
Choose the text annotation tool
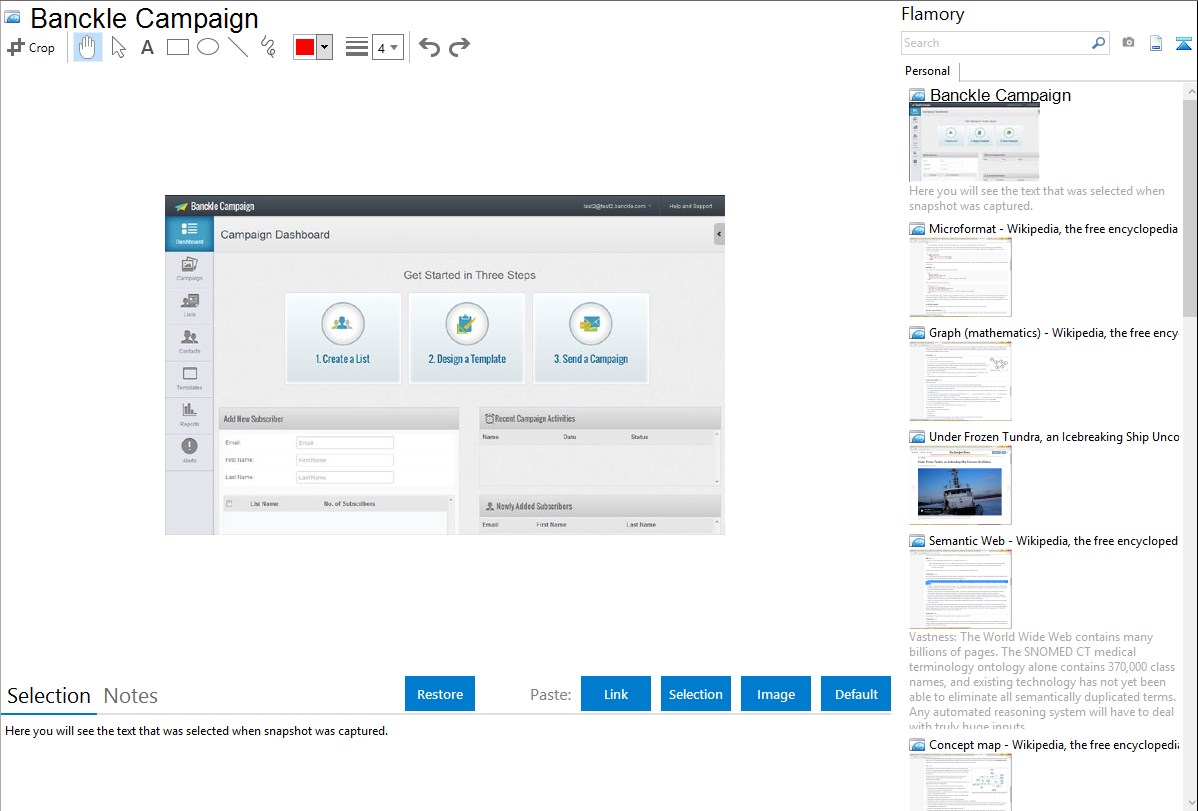147,47
